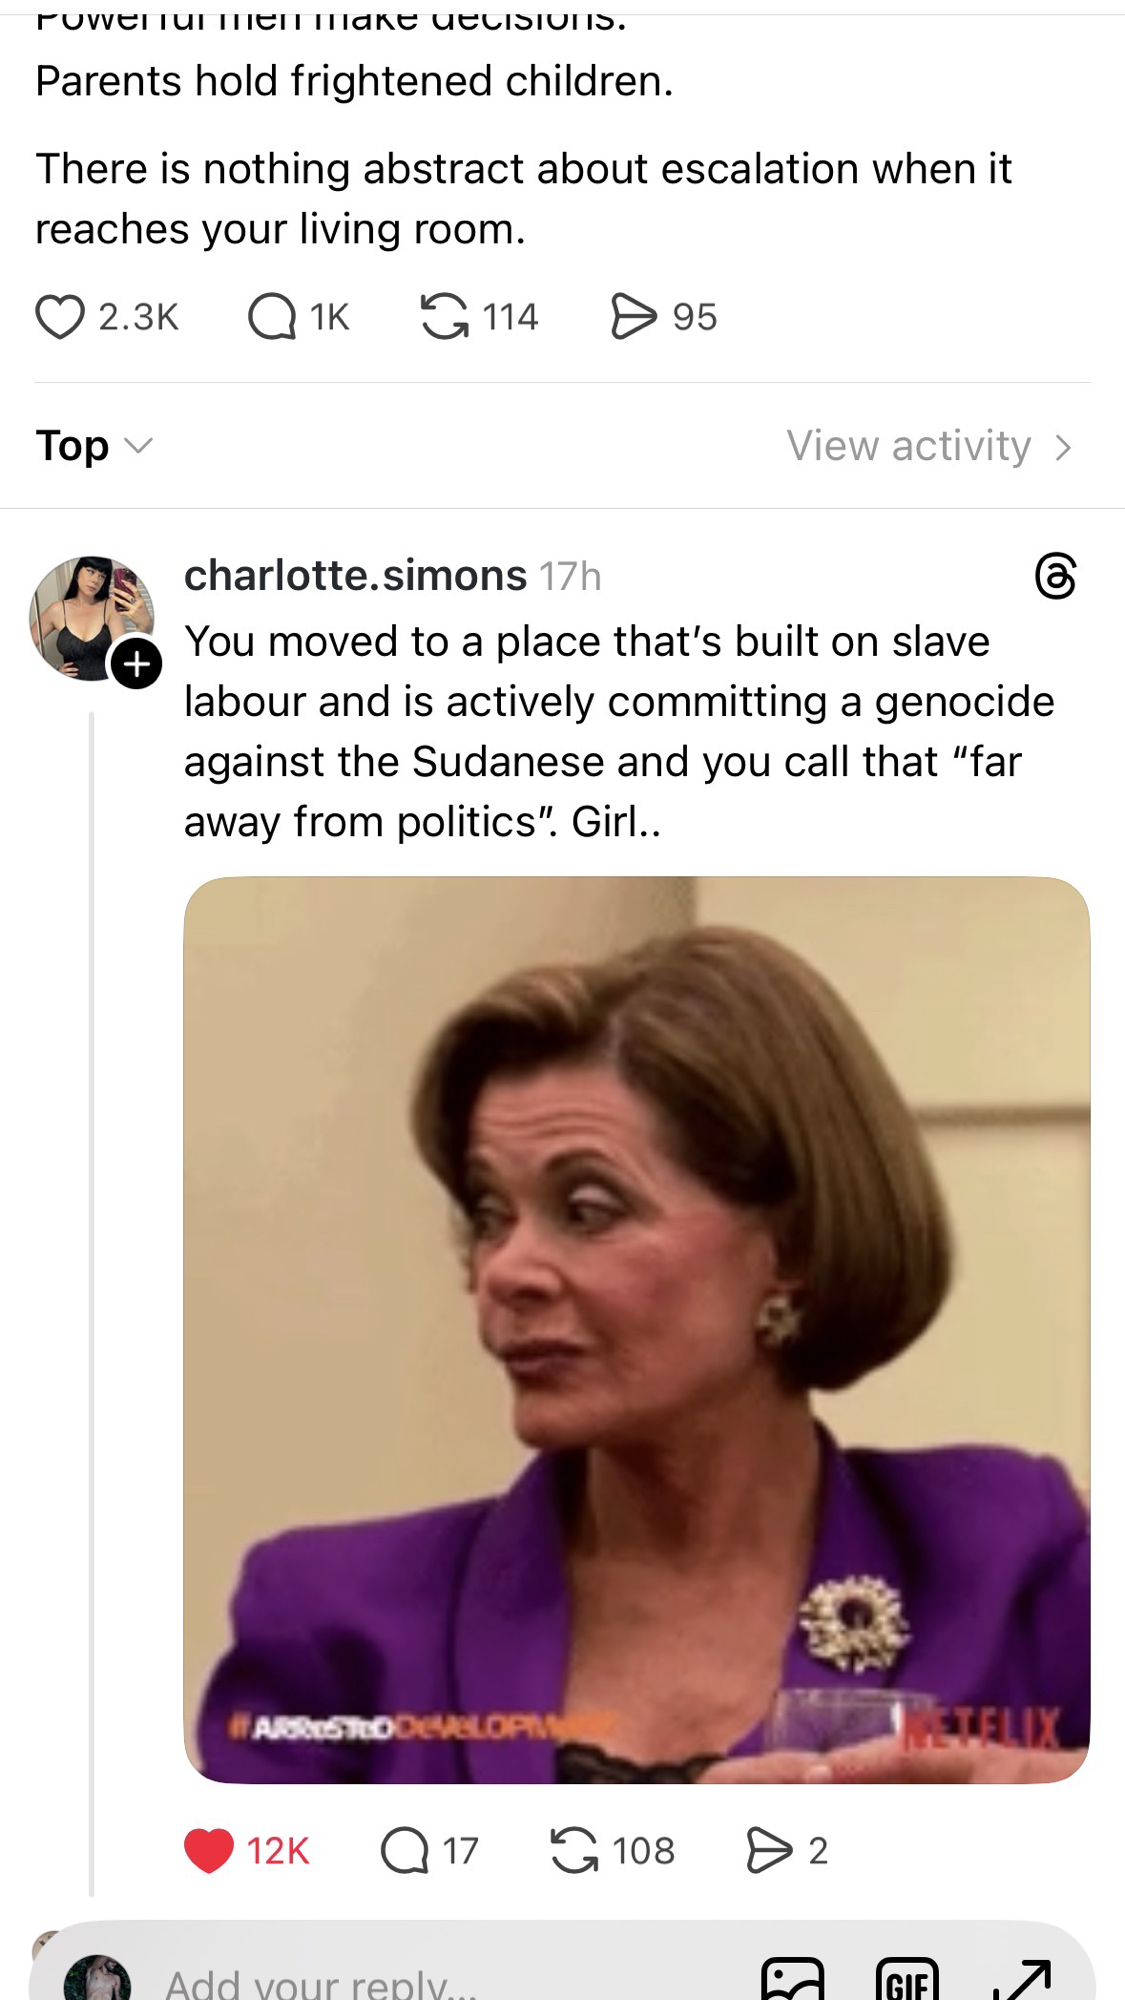Tap the chevron next to View activity

coord(1063,447)
